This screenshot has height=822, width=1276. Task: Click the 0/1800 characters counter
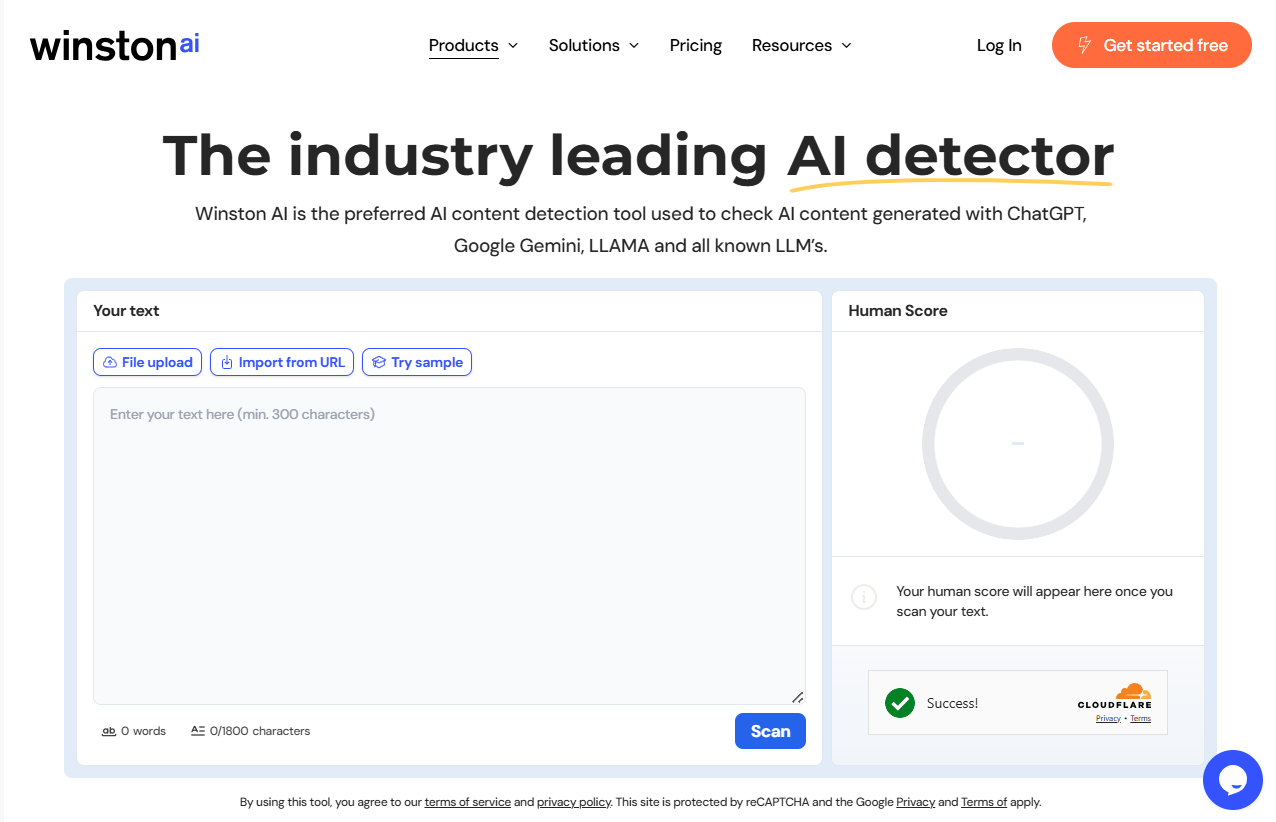(x=260, y=731)
